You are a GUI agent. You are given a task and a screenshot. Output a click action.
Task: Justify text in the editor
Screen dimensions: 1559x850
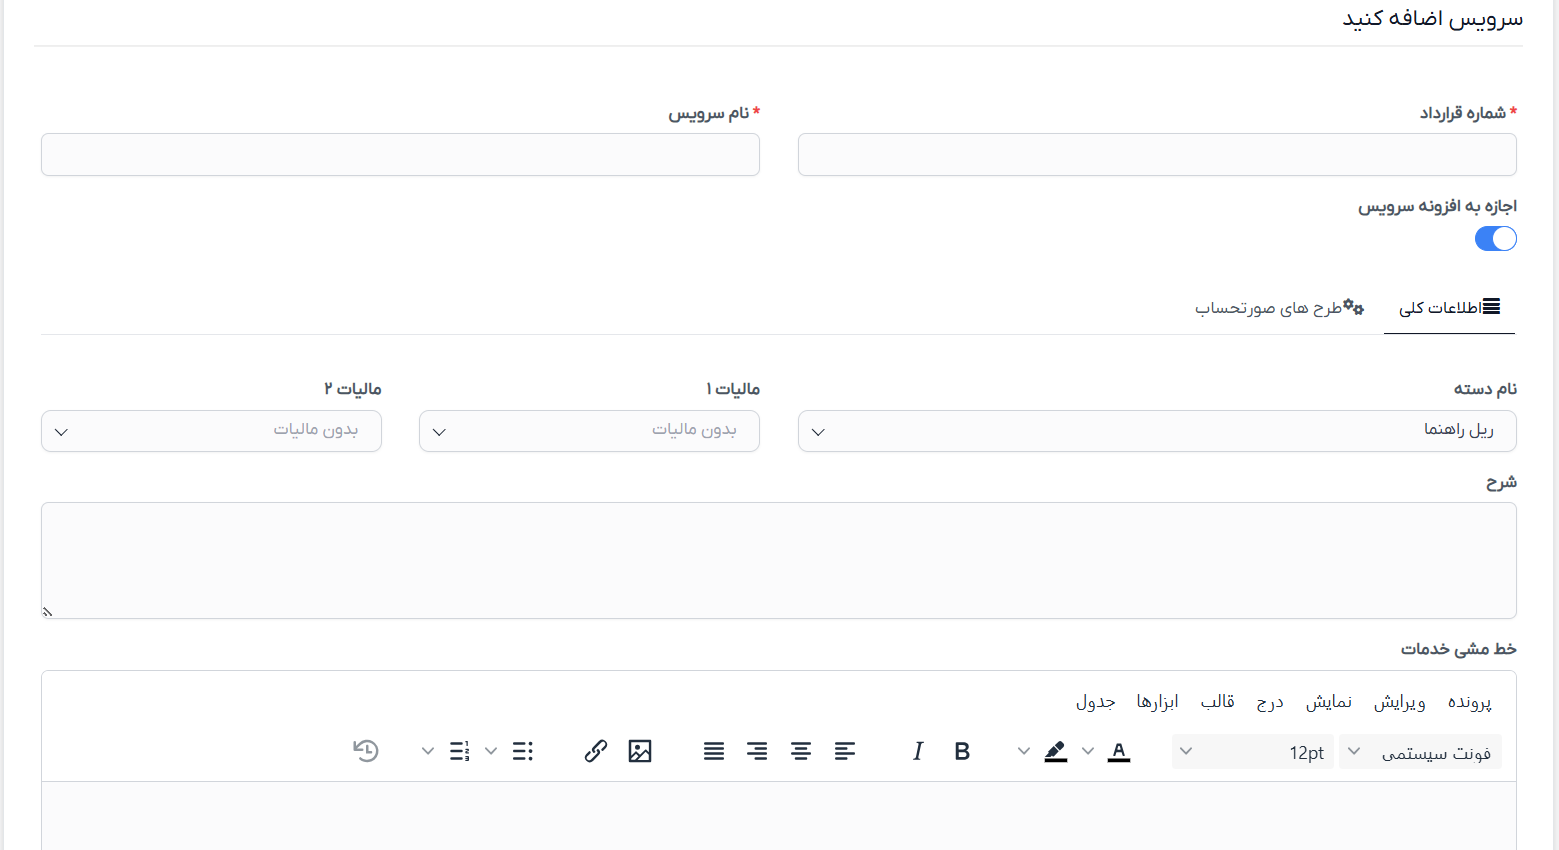coord(714,751)
